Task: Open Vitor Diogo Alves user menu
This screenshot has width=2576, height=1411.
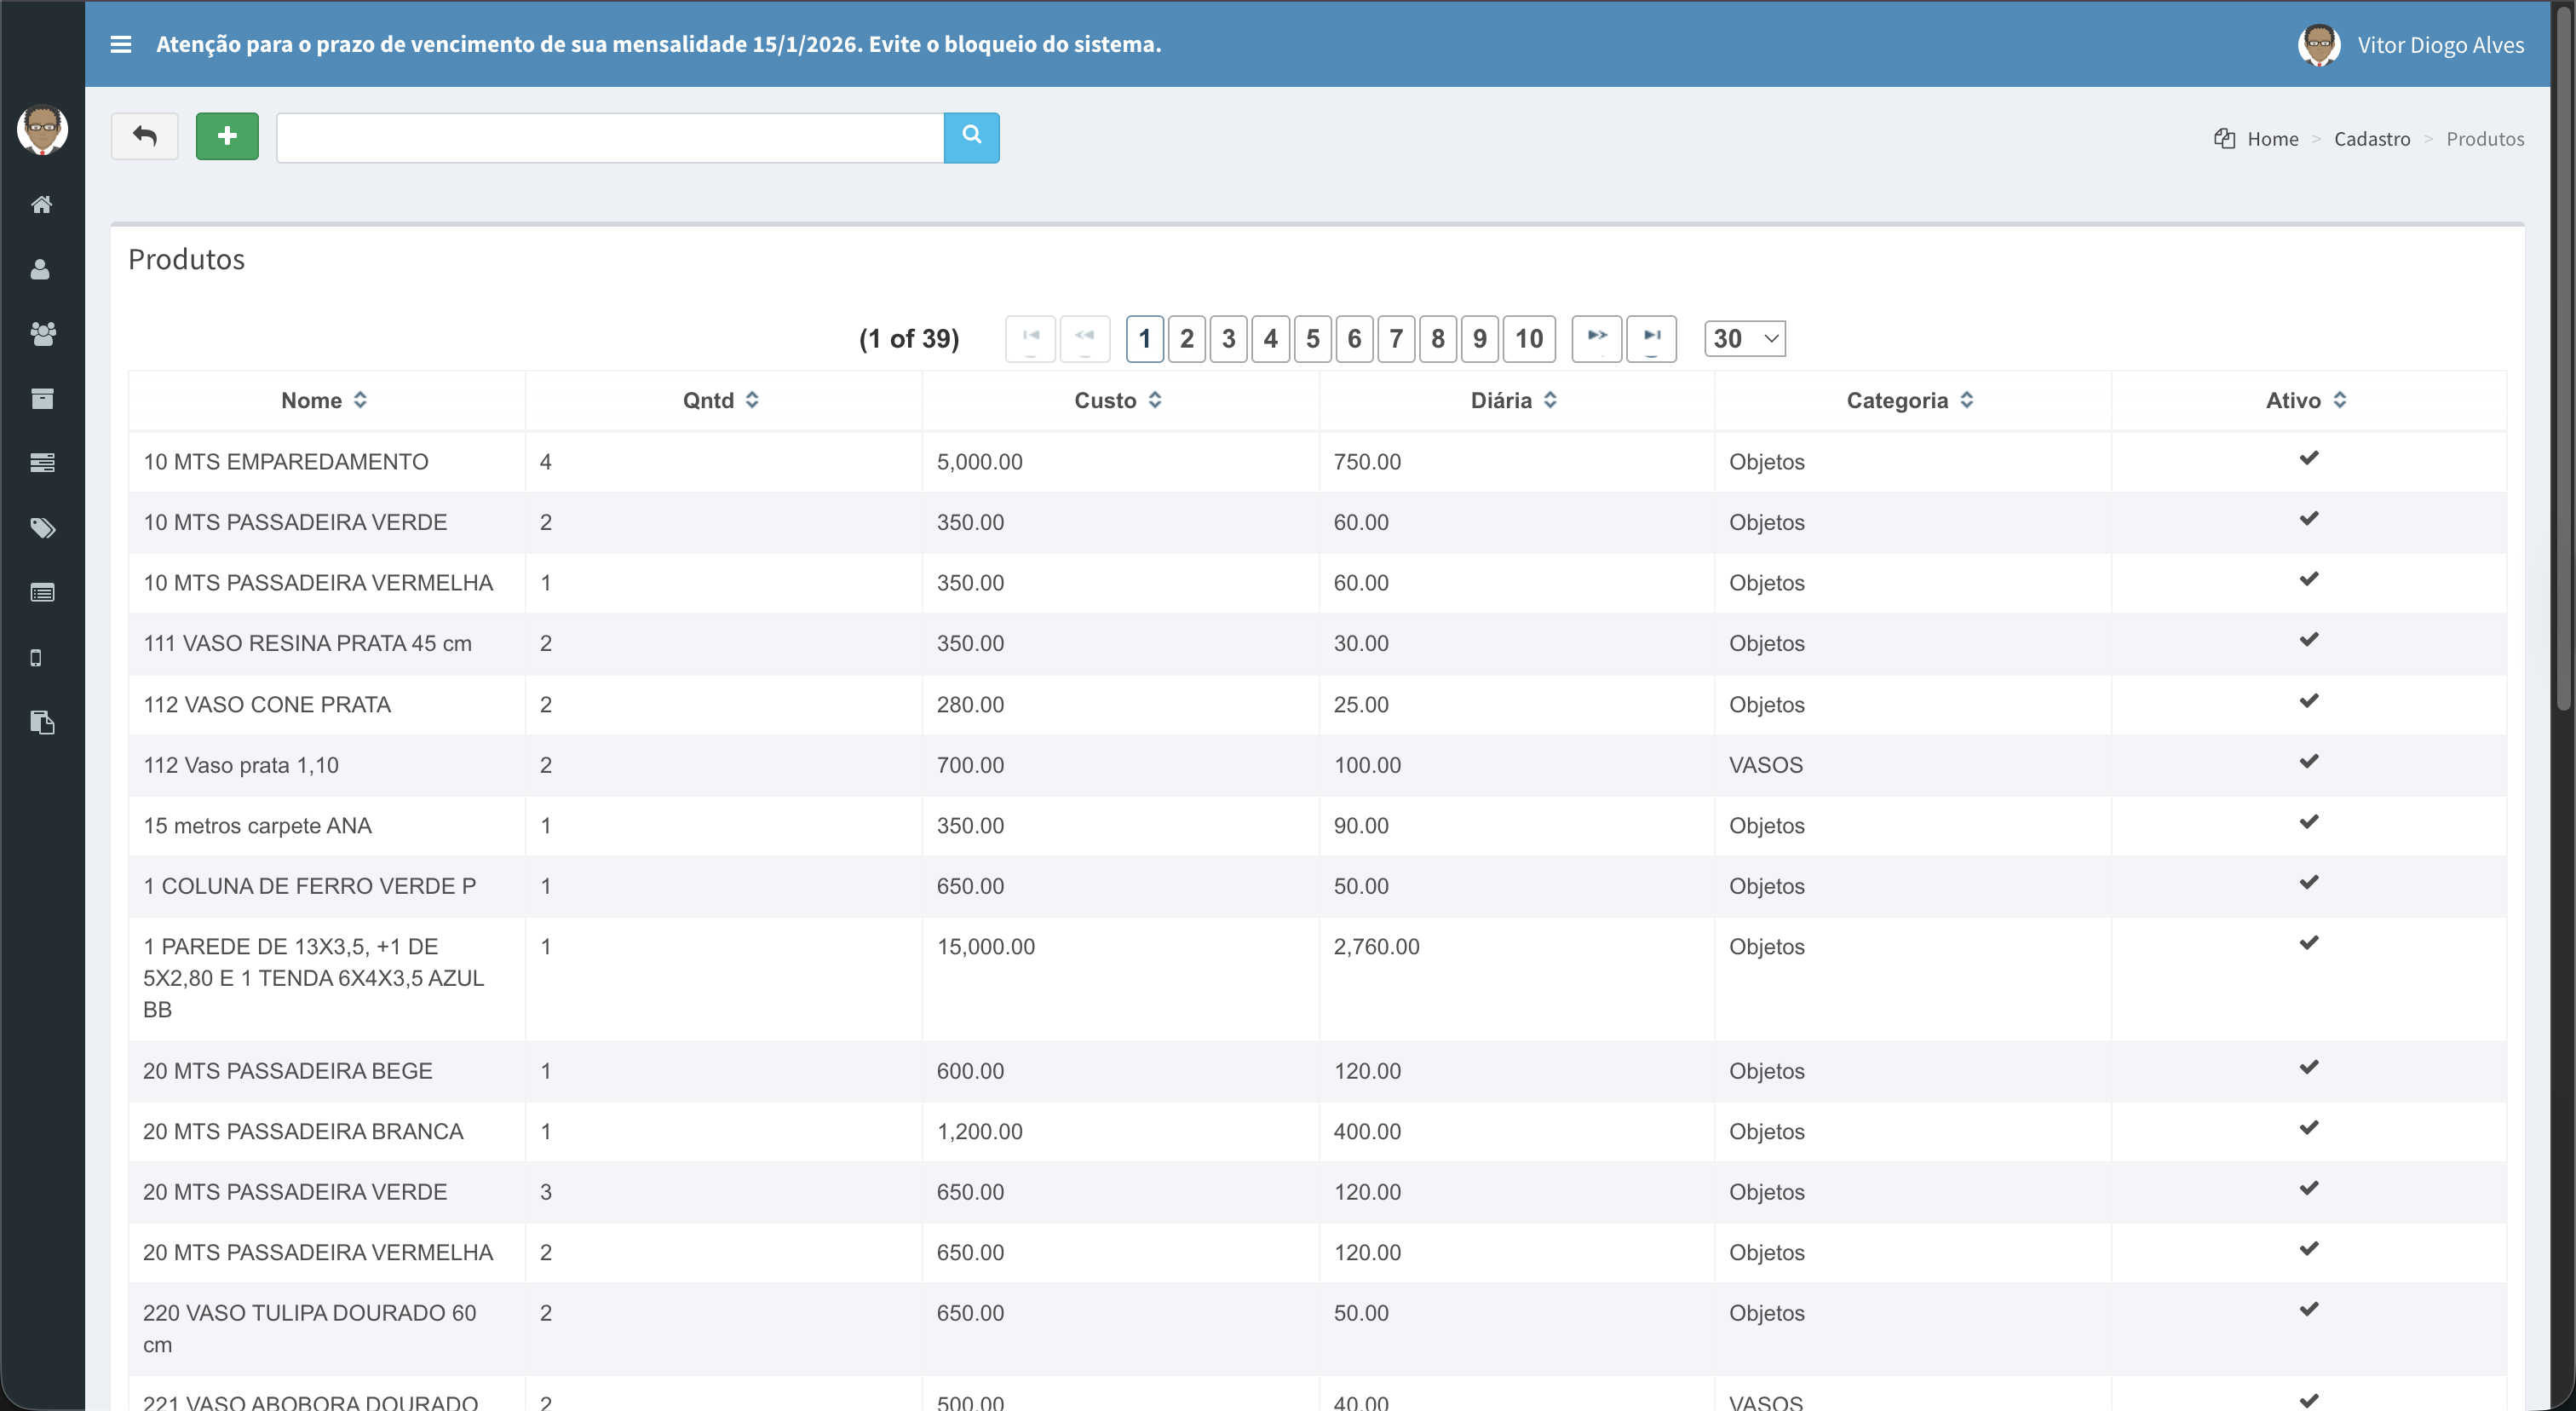Action: coord(2440,45)
